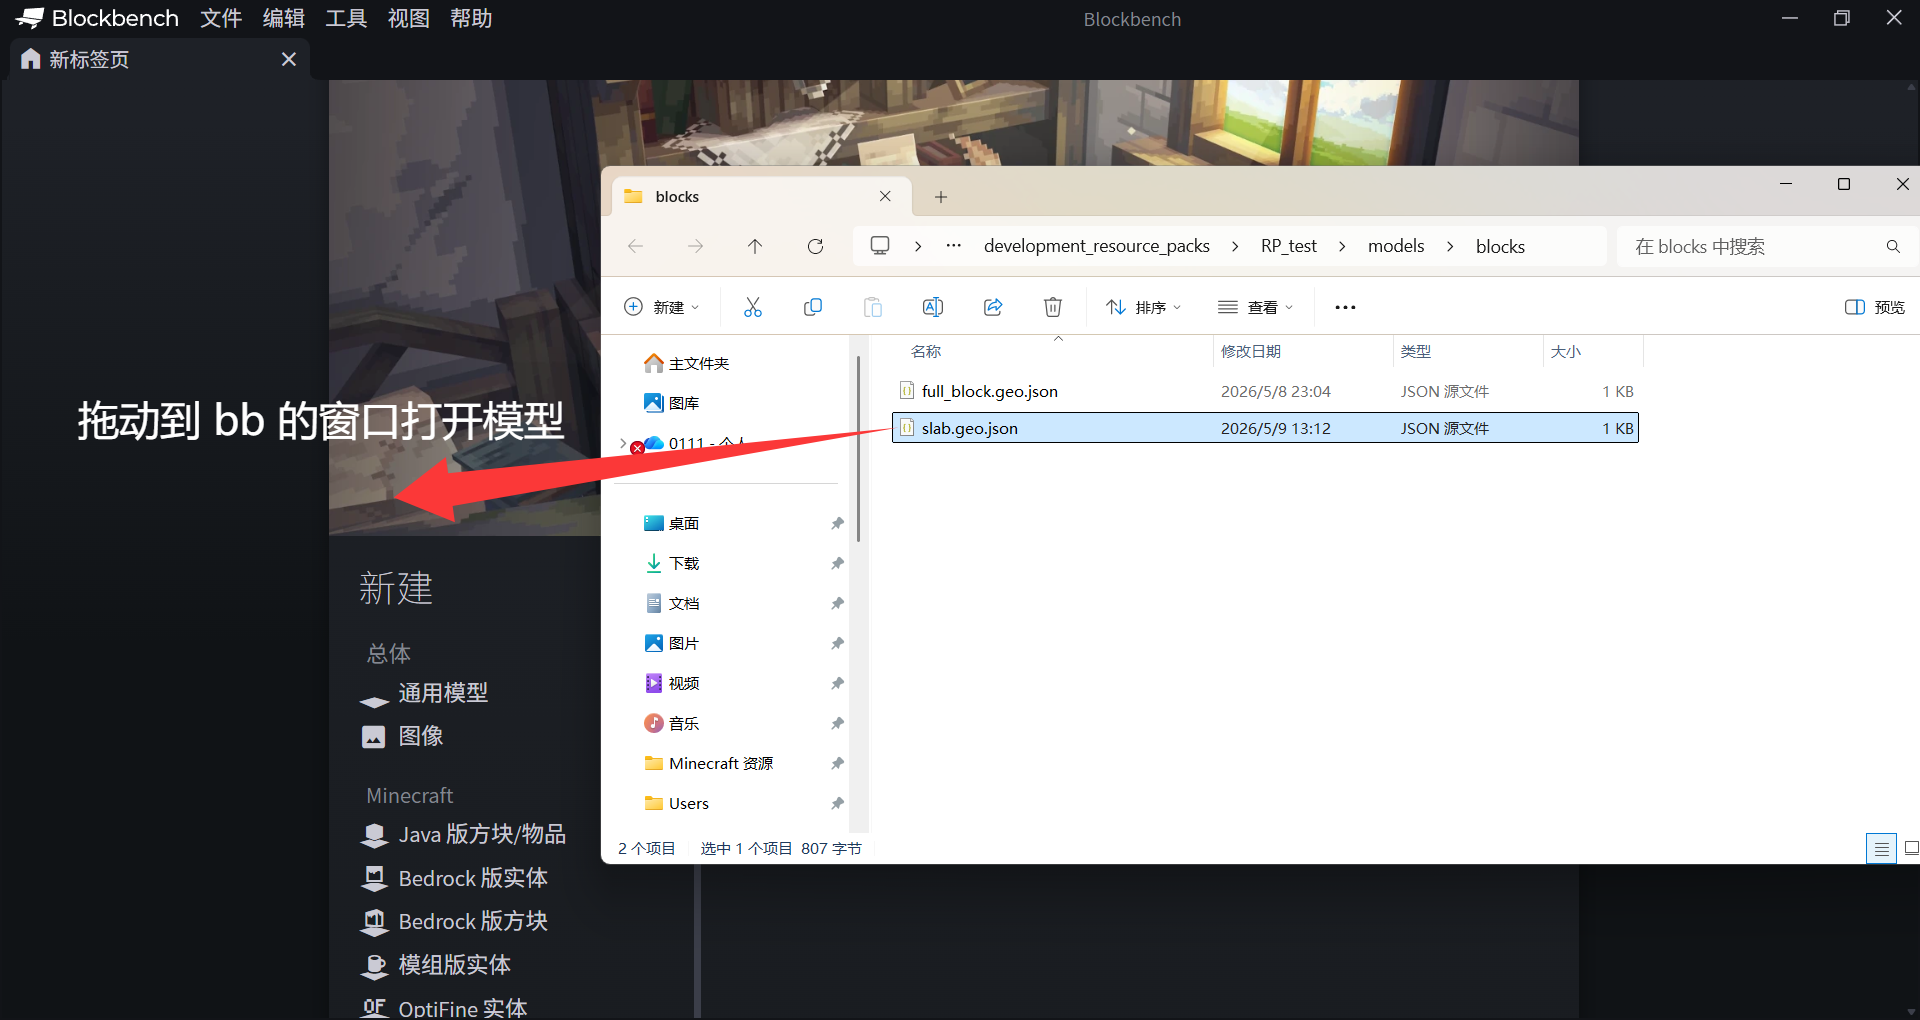Viewport: 1920px width, 1020px height.
Task: Open the 文件 menu in Blockbench
Action: click(221, 18)
